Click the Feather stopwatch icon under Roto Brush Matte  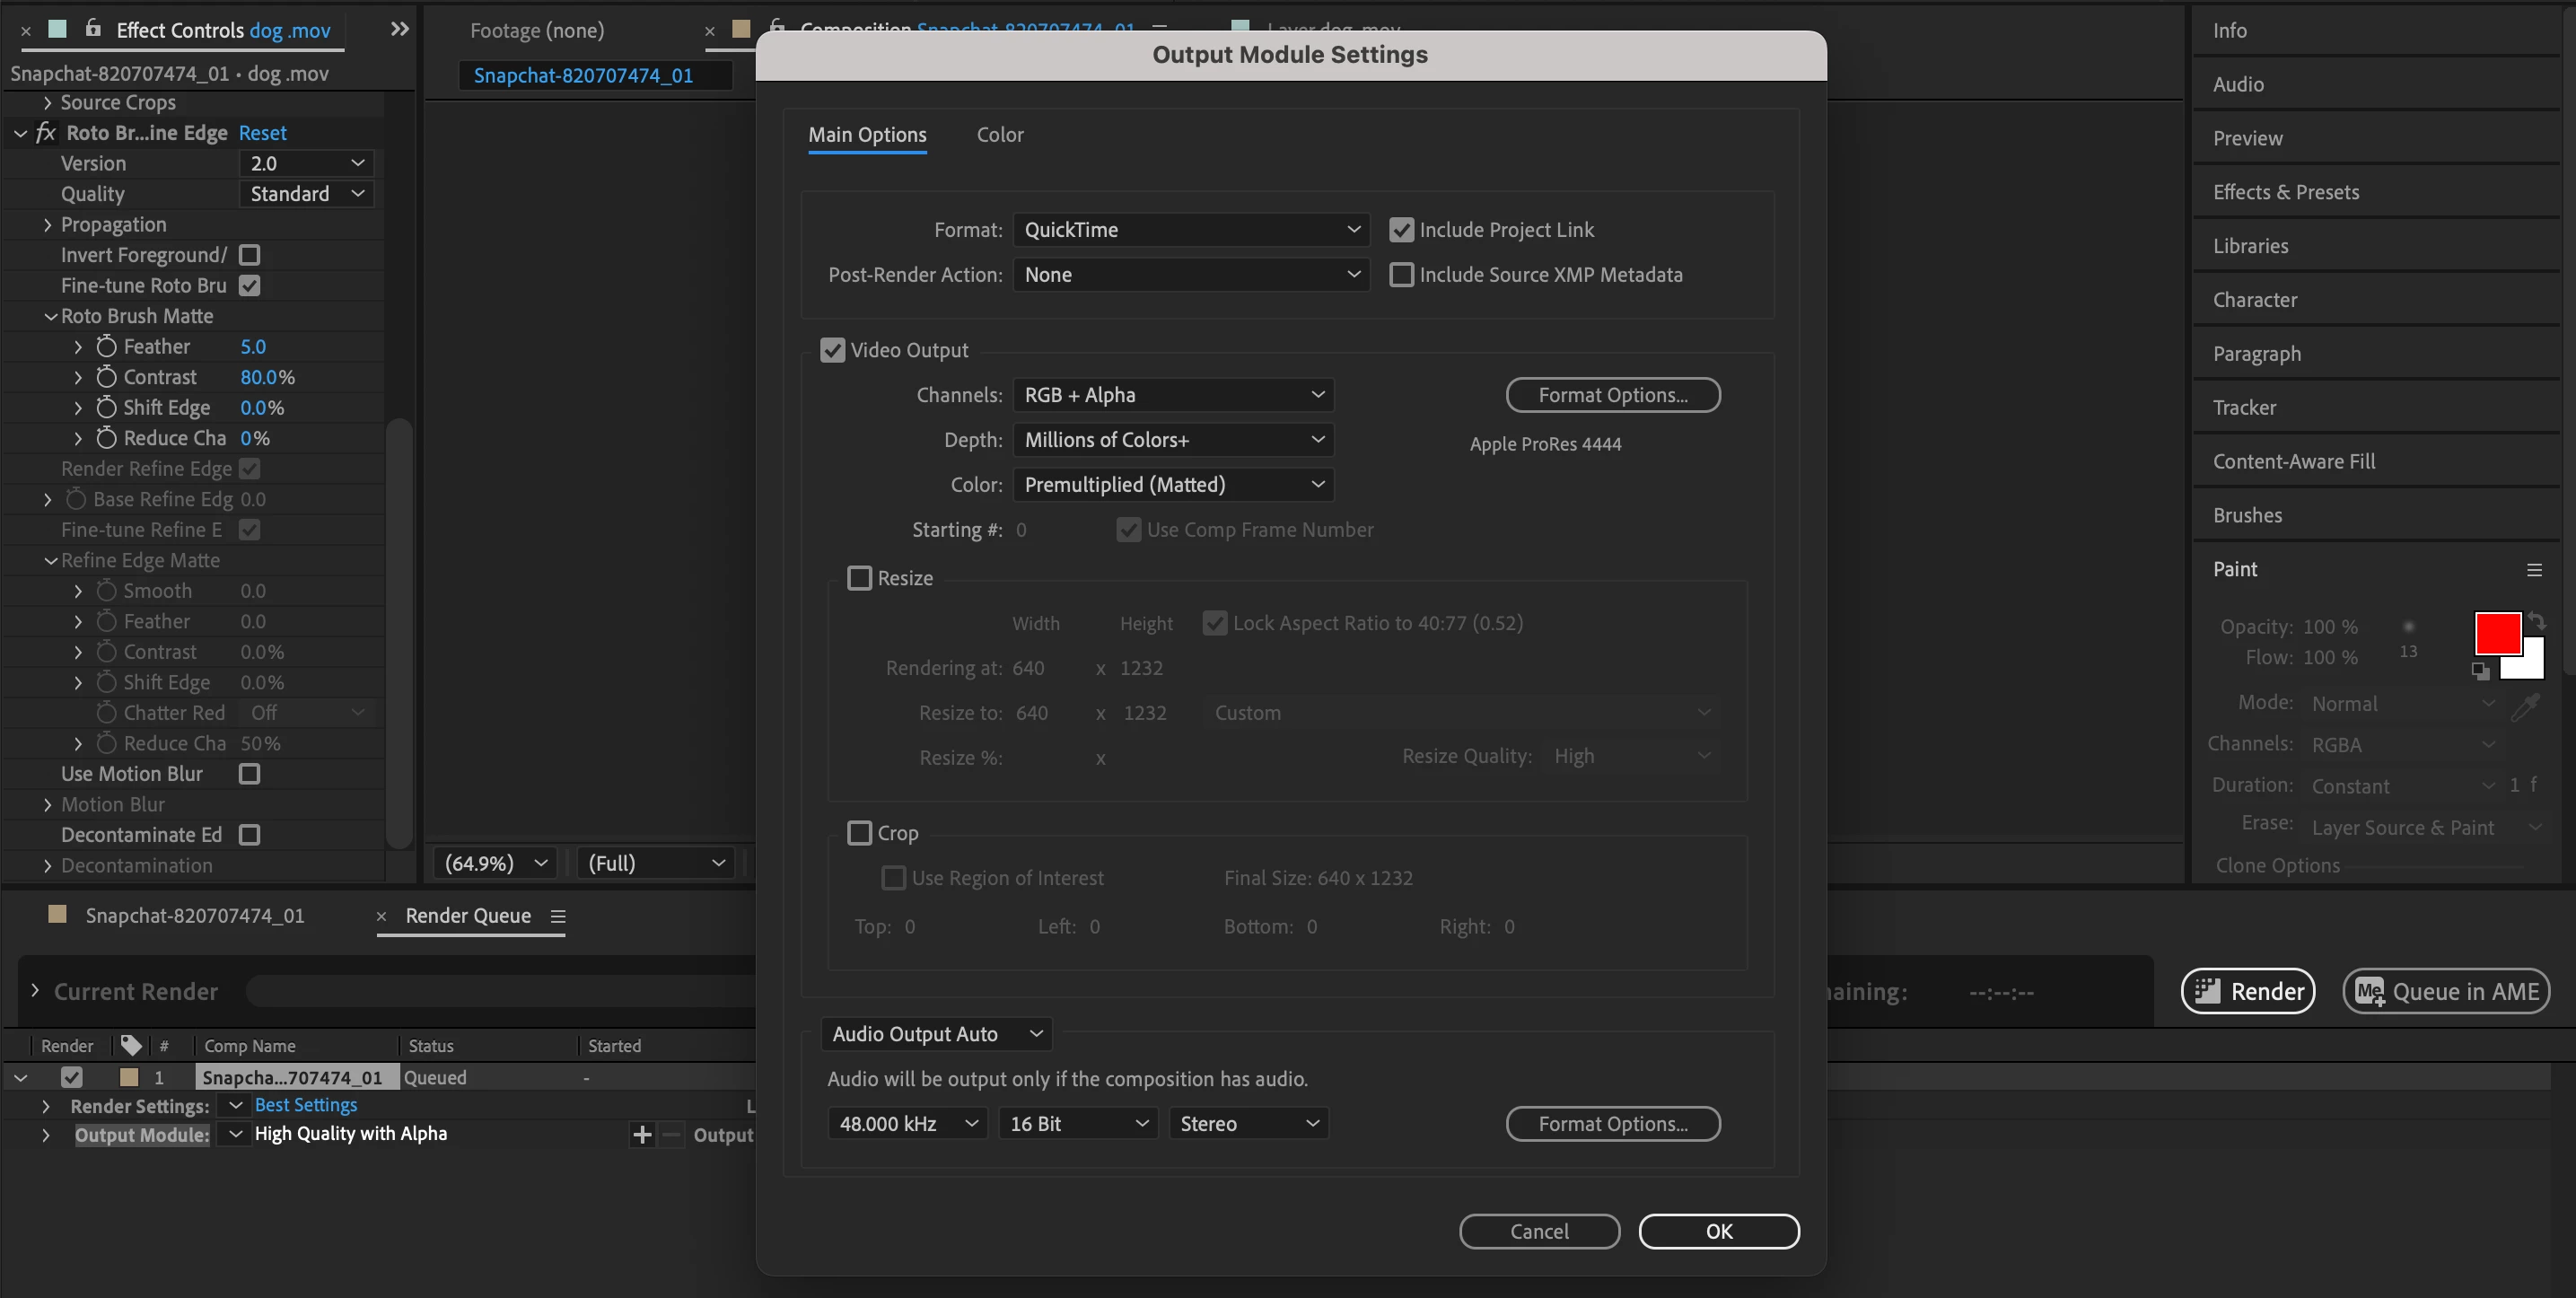pos(106,346)
